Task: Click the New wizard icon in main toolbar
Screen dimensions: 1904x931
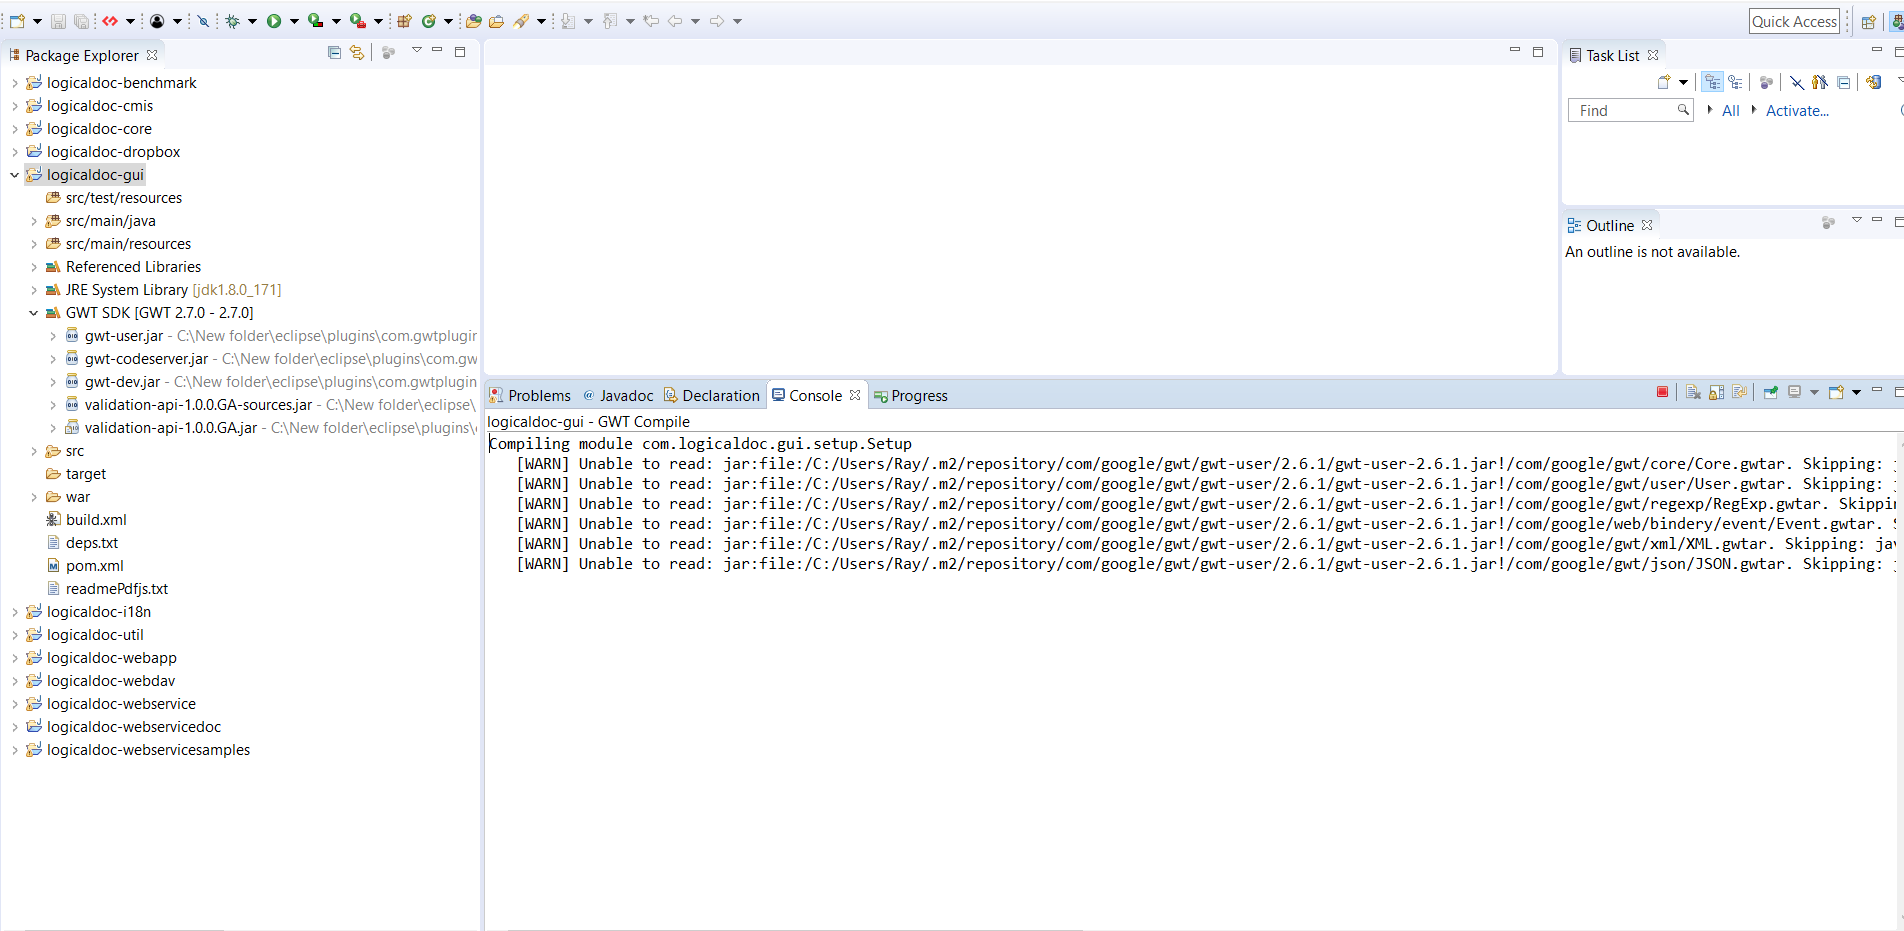Action: coord(17,21)
